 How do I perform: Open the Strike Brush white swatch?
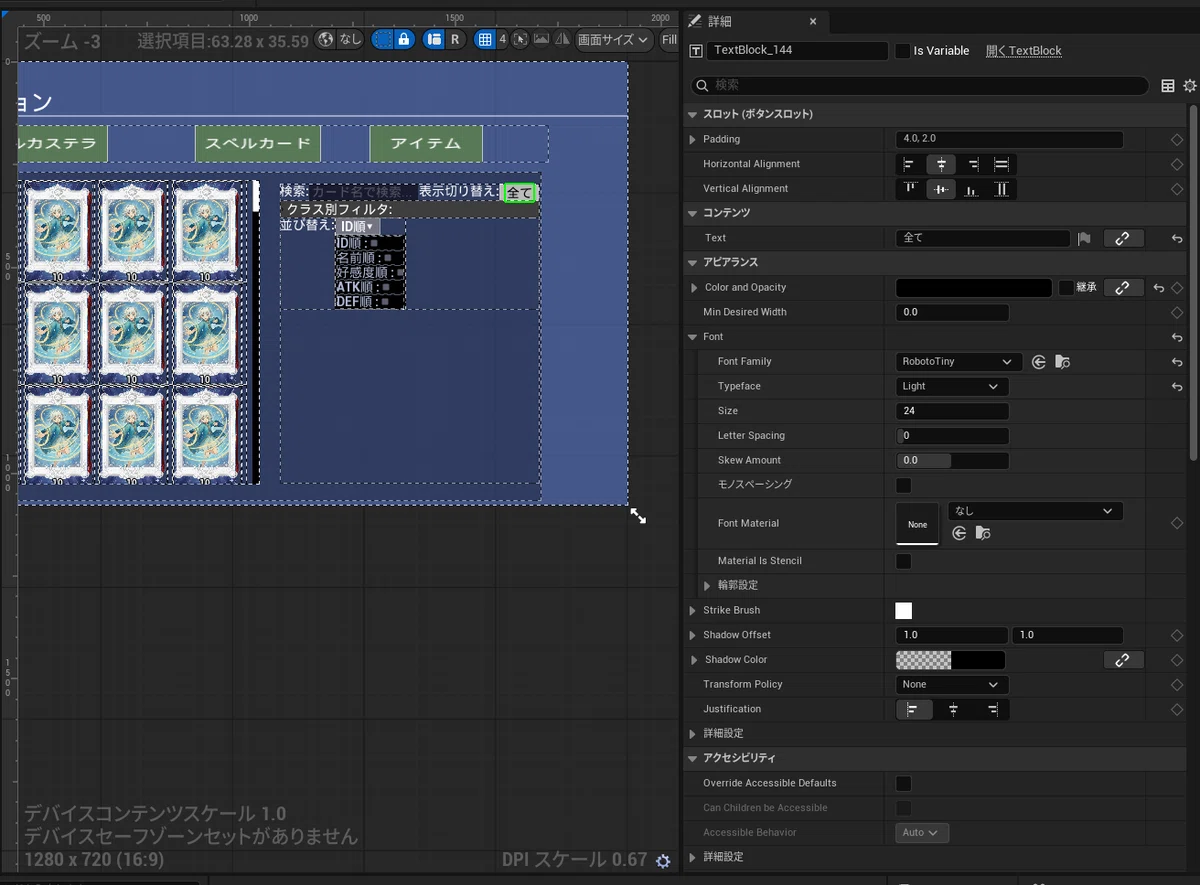coord(903,610)
